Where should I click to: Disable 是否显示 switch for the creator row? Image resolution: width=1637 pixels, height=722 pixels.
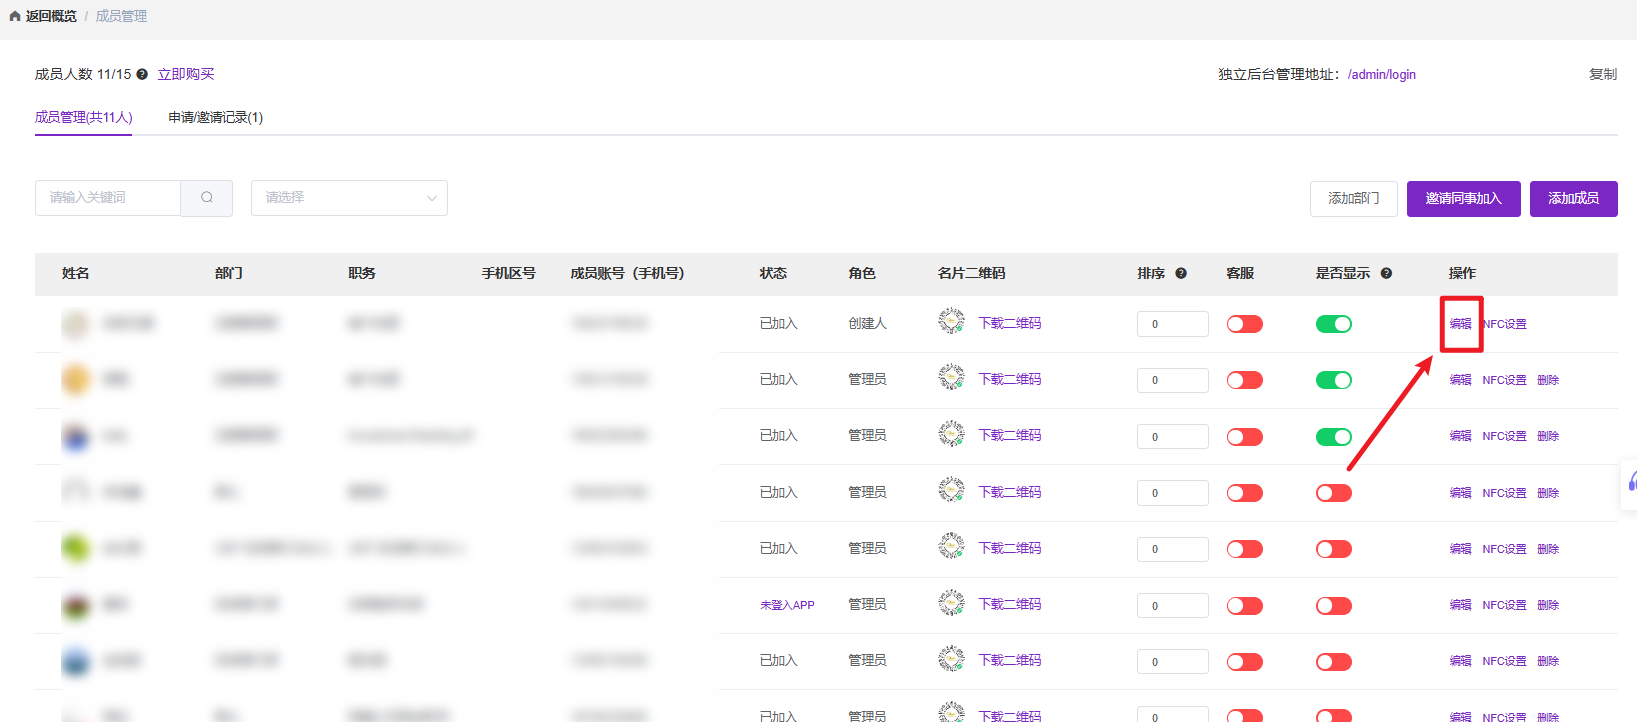coord(1333,324)
